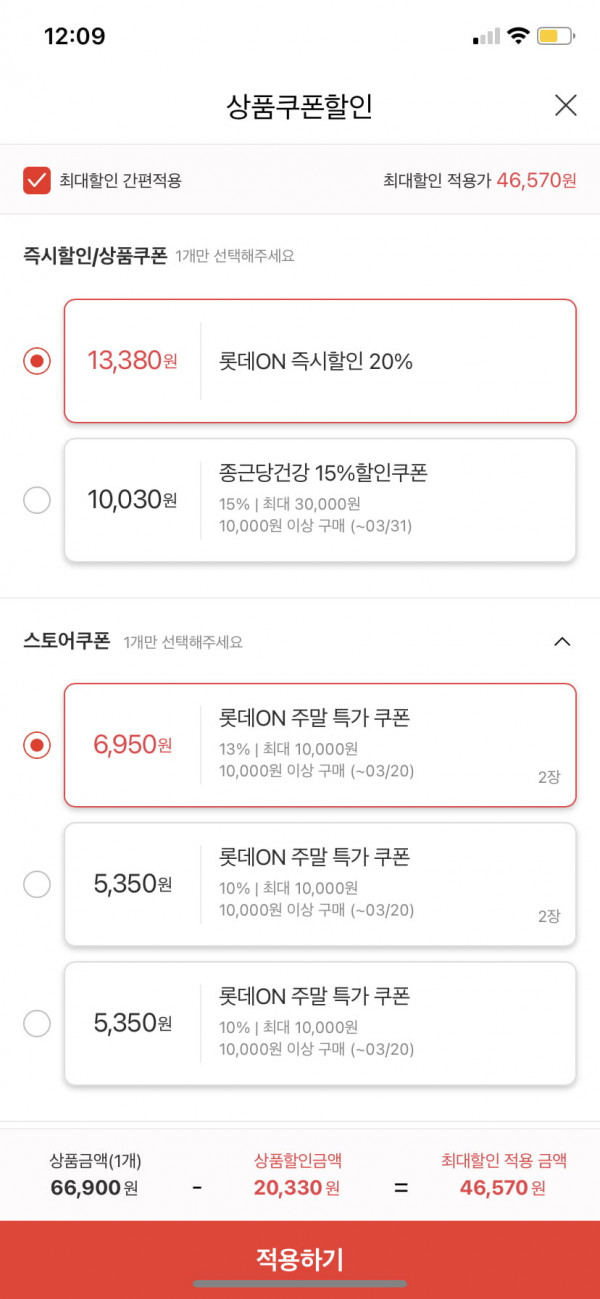Tap the 13% 롯데ON 주말 특가 쿠폰 title

click(x=315, y=718)
